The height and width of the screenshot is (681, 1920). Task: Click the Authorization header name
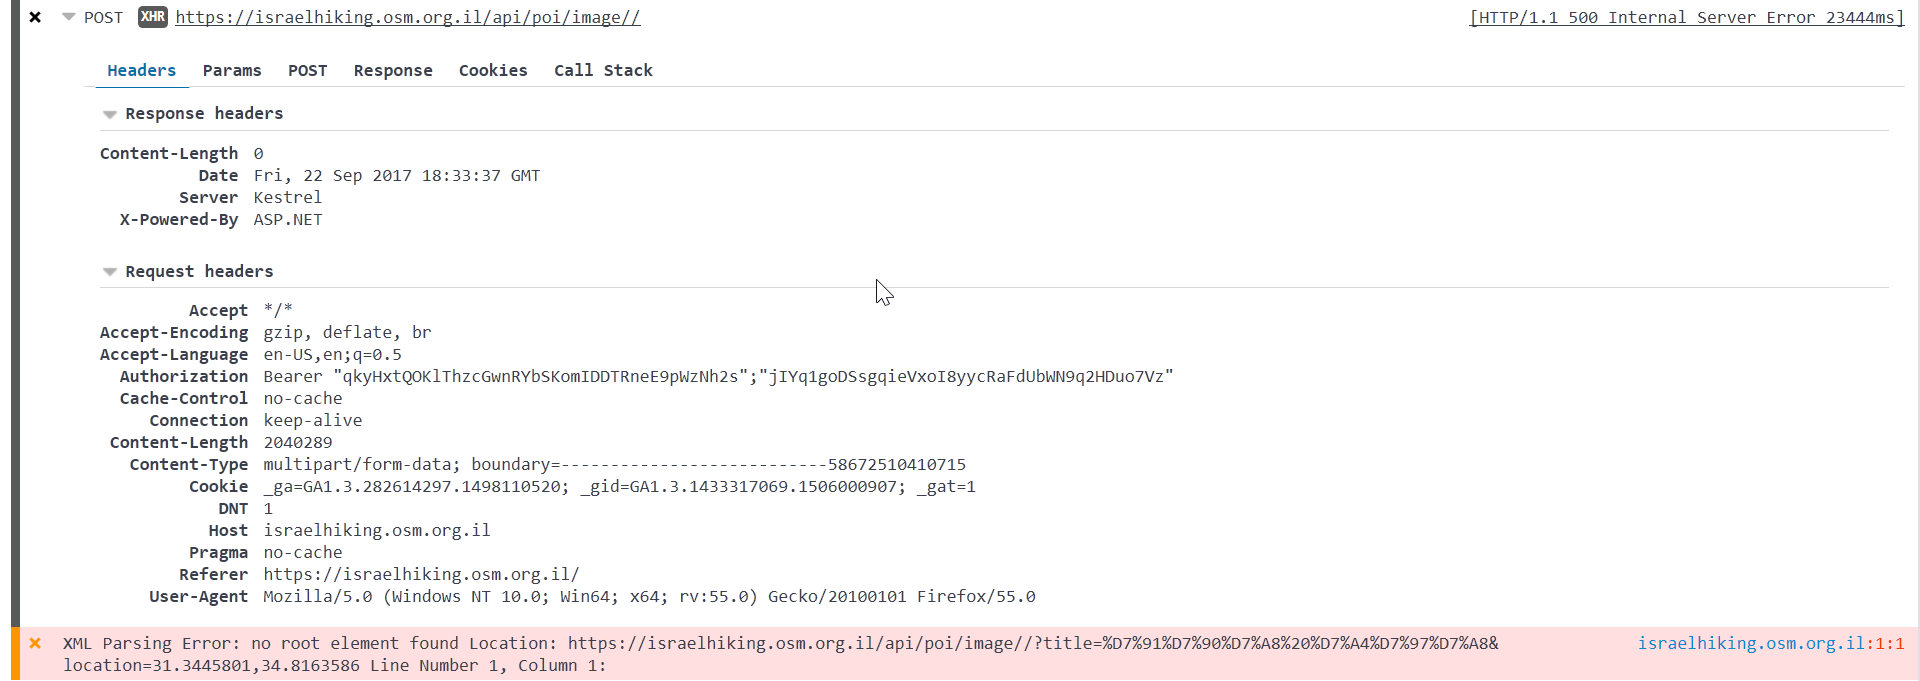coord(184,376)
